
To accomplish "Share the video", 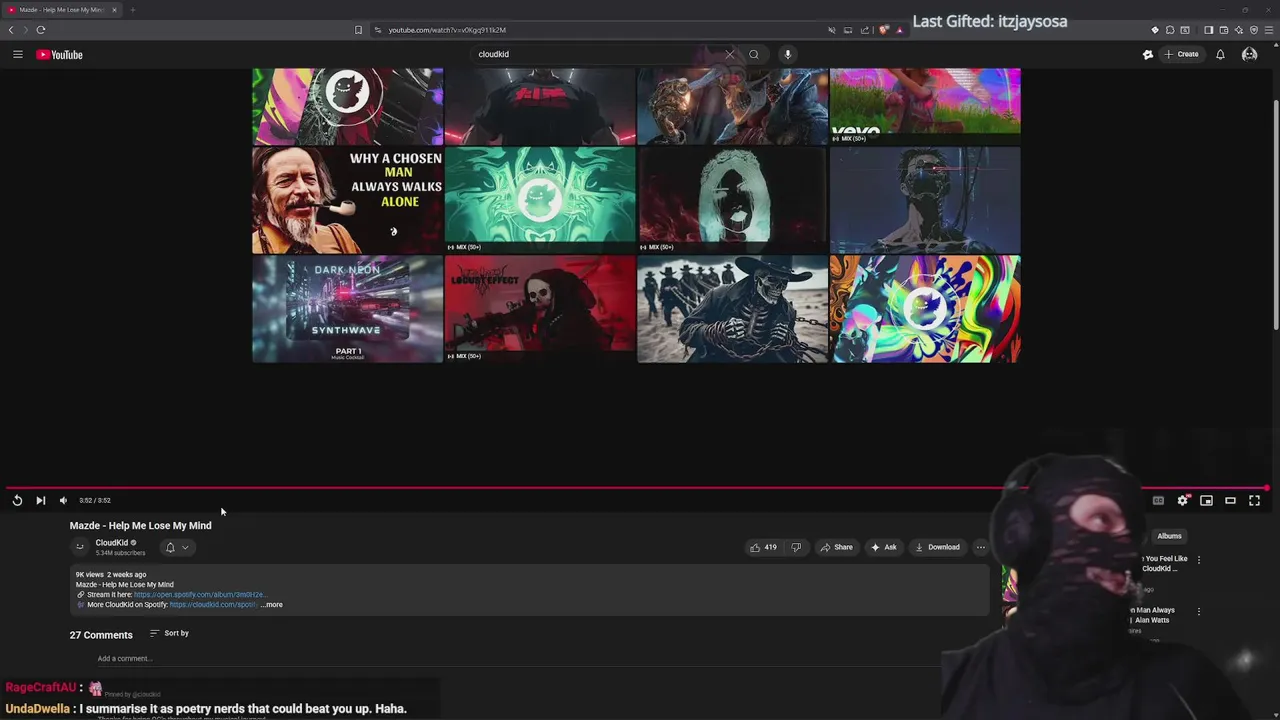I will point(837,547).
